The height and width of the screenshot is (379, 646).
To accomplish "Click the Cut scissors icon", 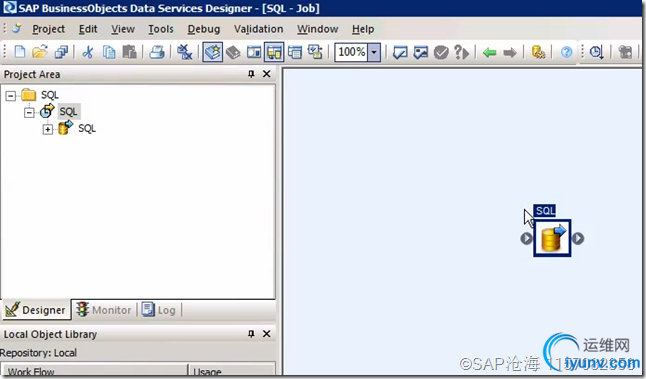I will [87, 52].
